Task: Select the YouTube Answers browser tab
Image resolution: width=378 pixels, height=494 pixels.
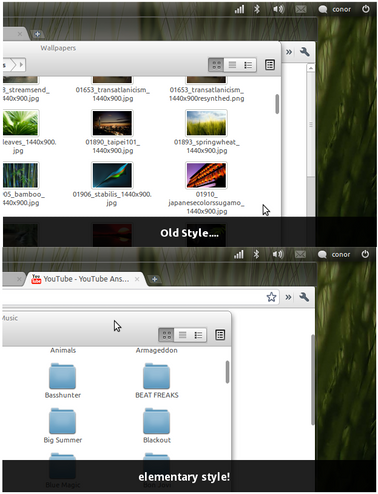Action: click(87, 279)
